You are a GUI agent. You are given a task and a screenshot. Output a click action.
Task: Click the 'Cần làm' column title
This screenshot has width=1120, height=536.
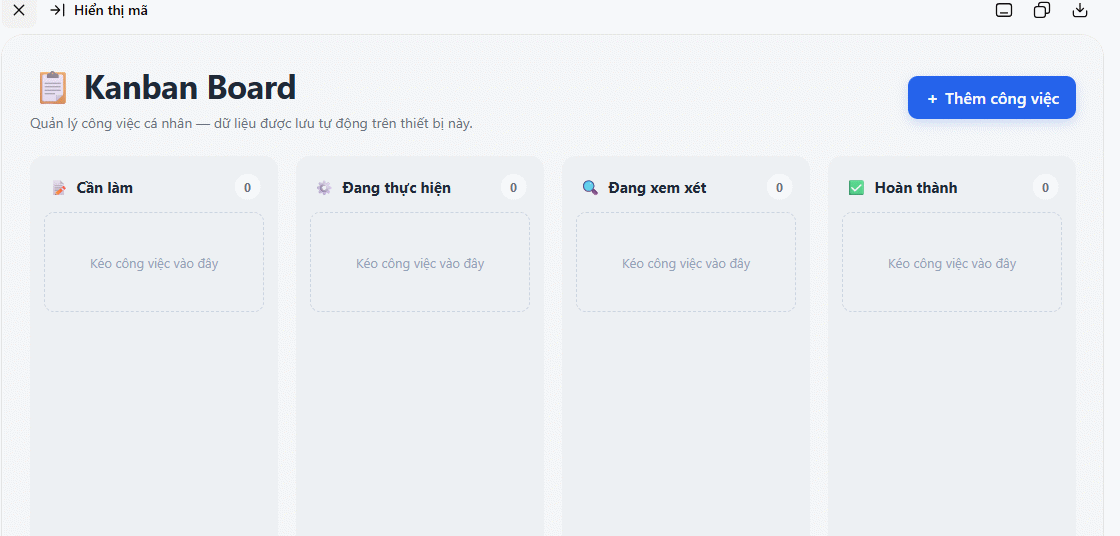(x=104, y=188)
